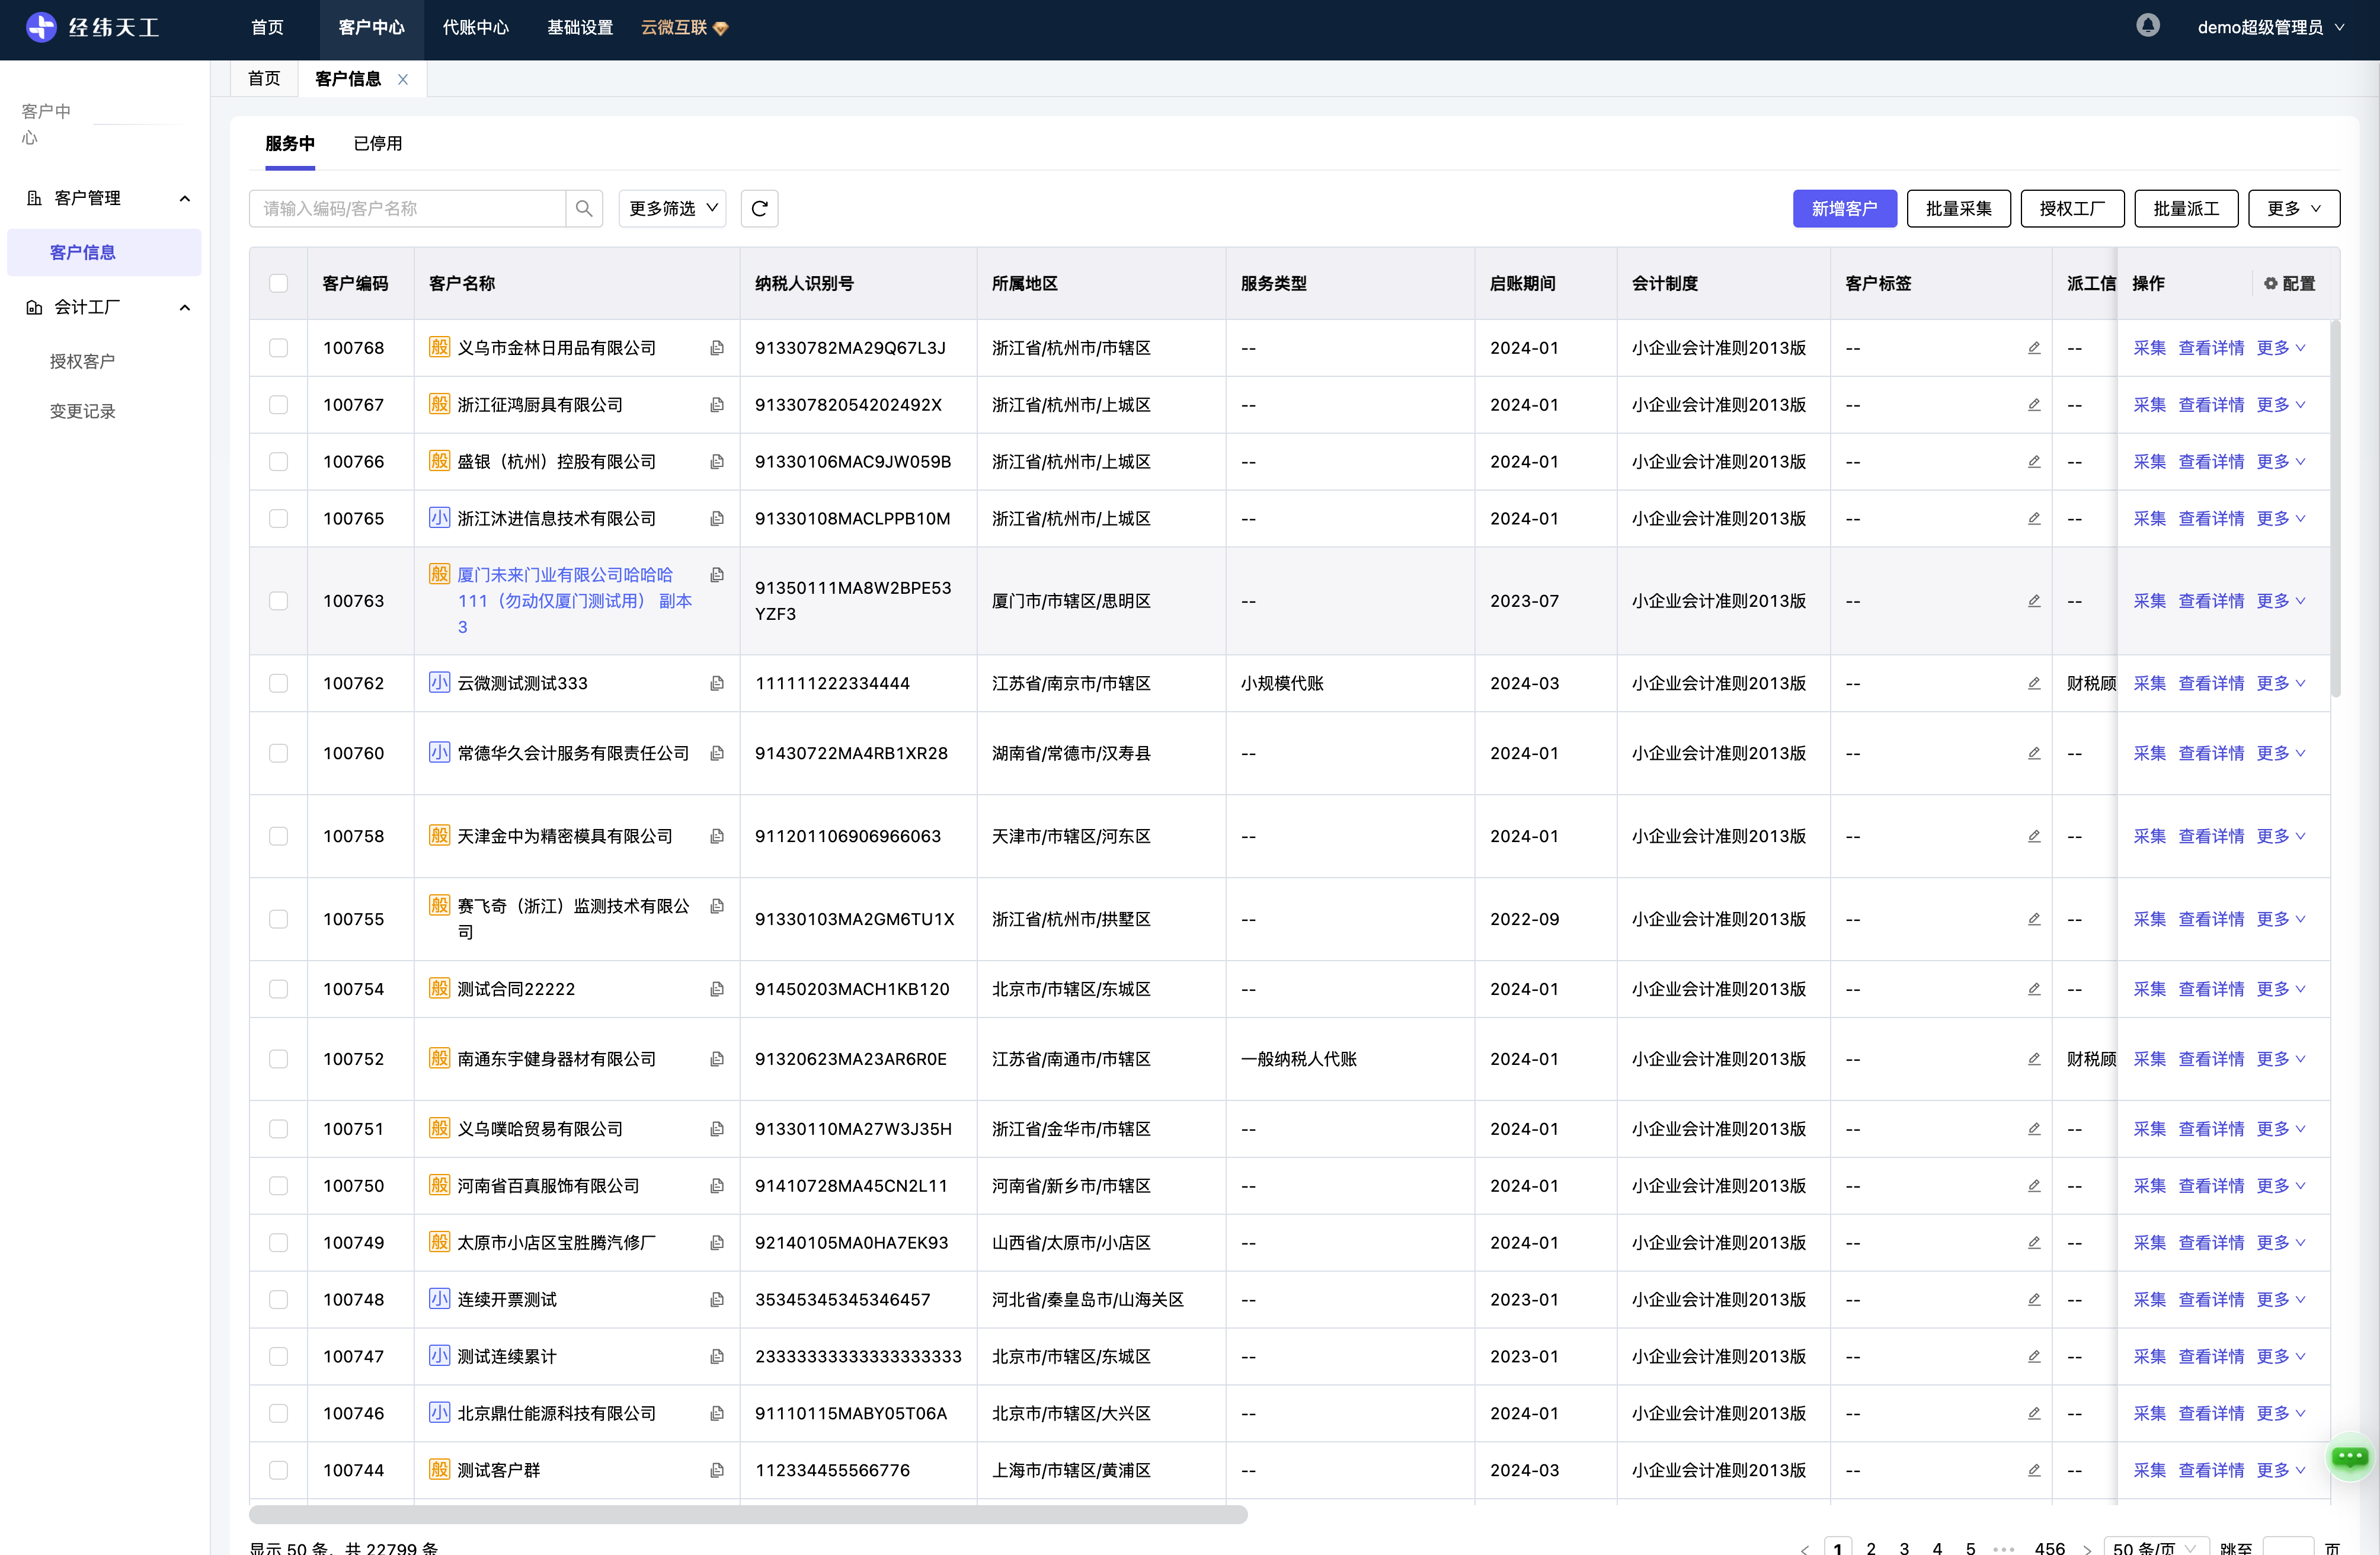
Task: Edit customer tag for row 100749
Action: [x=2034, y=1243]
